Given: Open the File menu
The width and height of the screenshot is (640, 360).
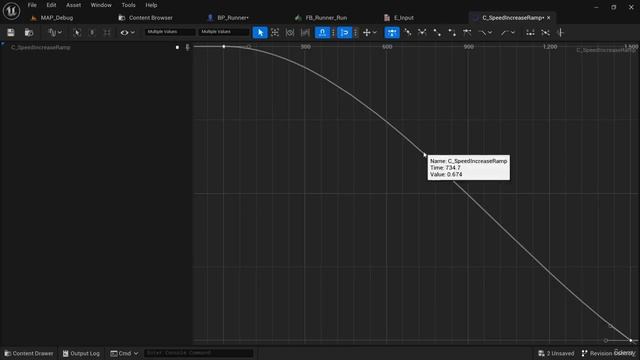Looking at the screenshot, I should pyautogui.click(x=32, y=5).
